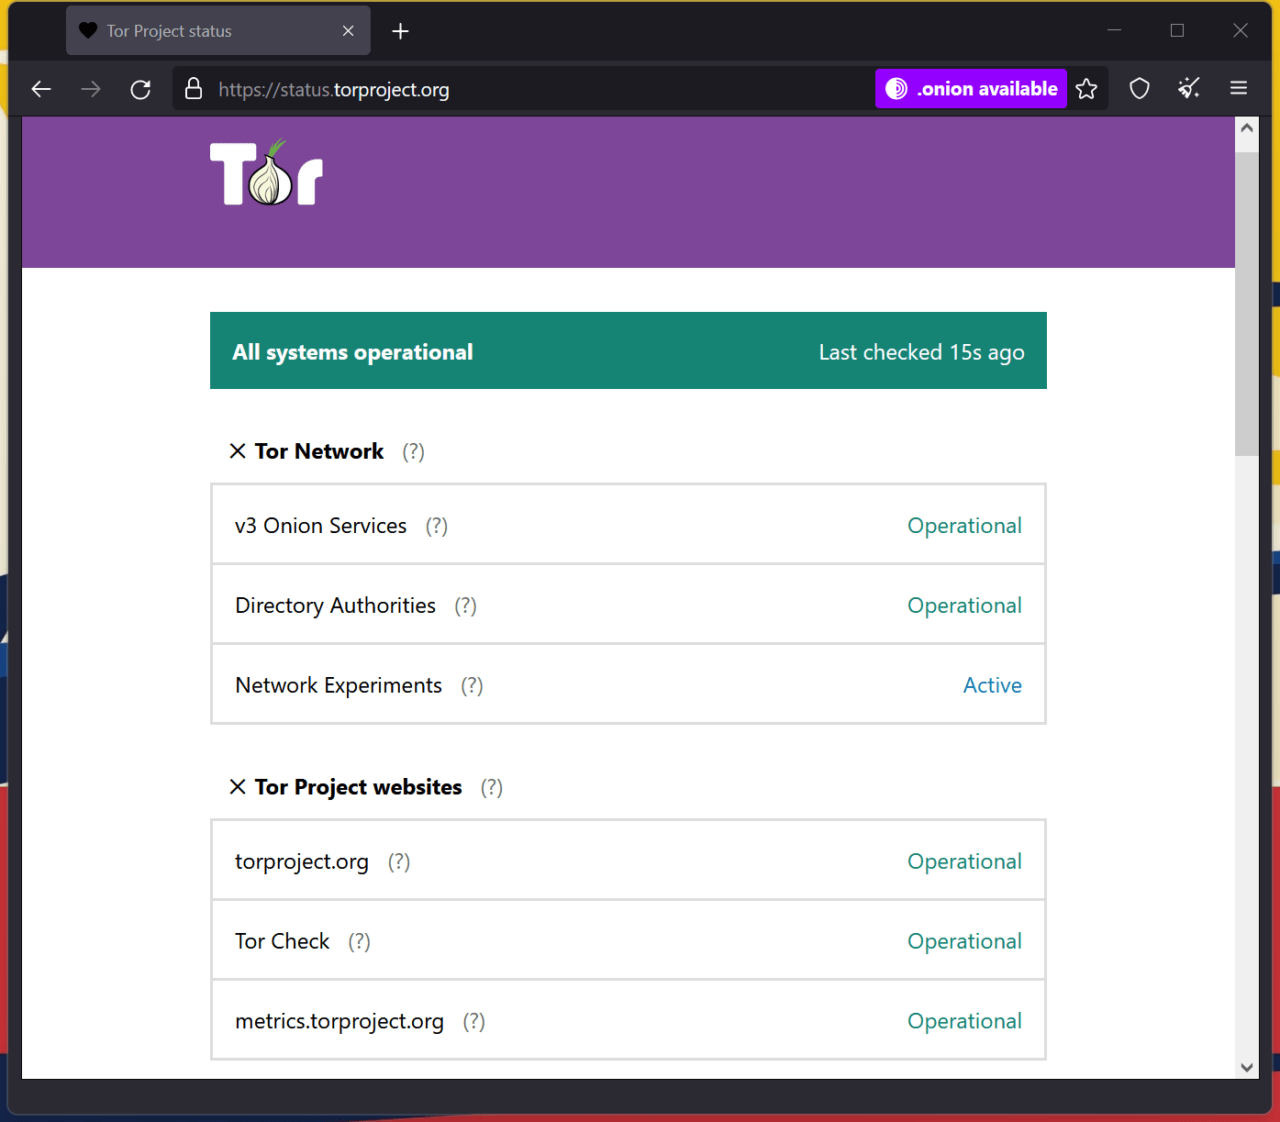Close the Tor Project status tab

click(x=348, y=31)
